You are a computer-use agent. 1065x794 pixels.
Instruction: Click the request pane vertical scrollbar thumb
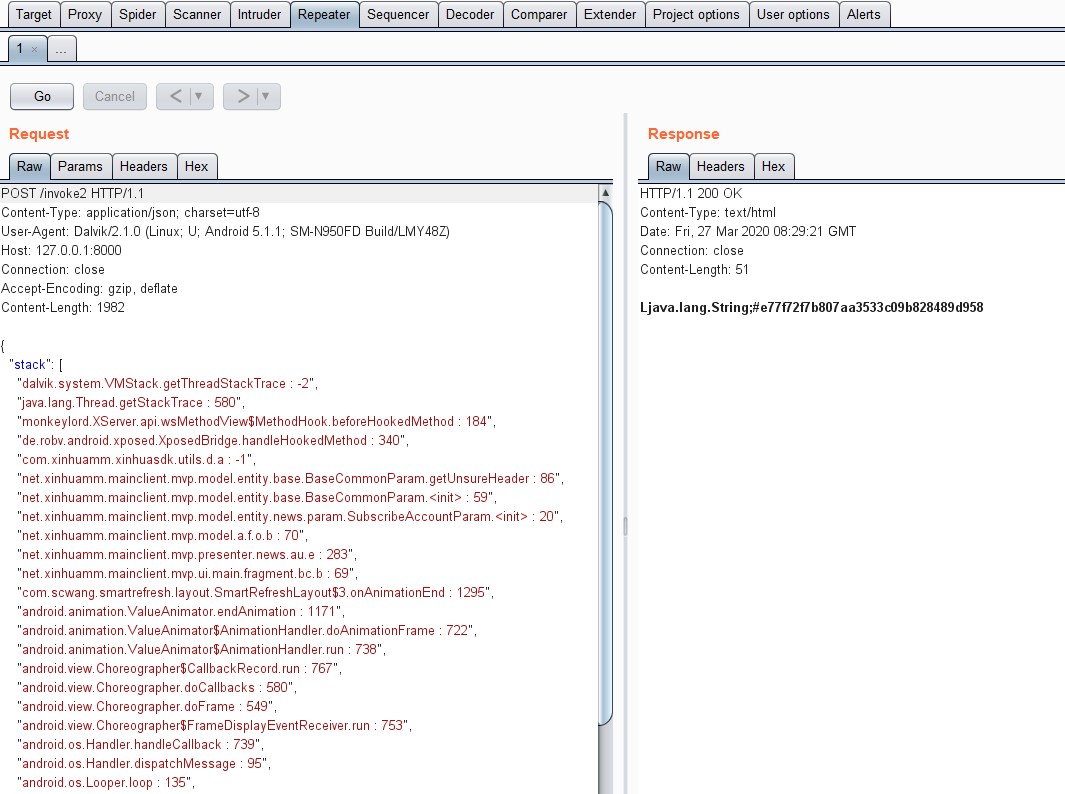tap(605, 463)
